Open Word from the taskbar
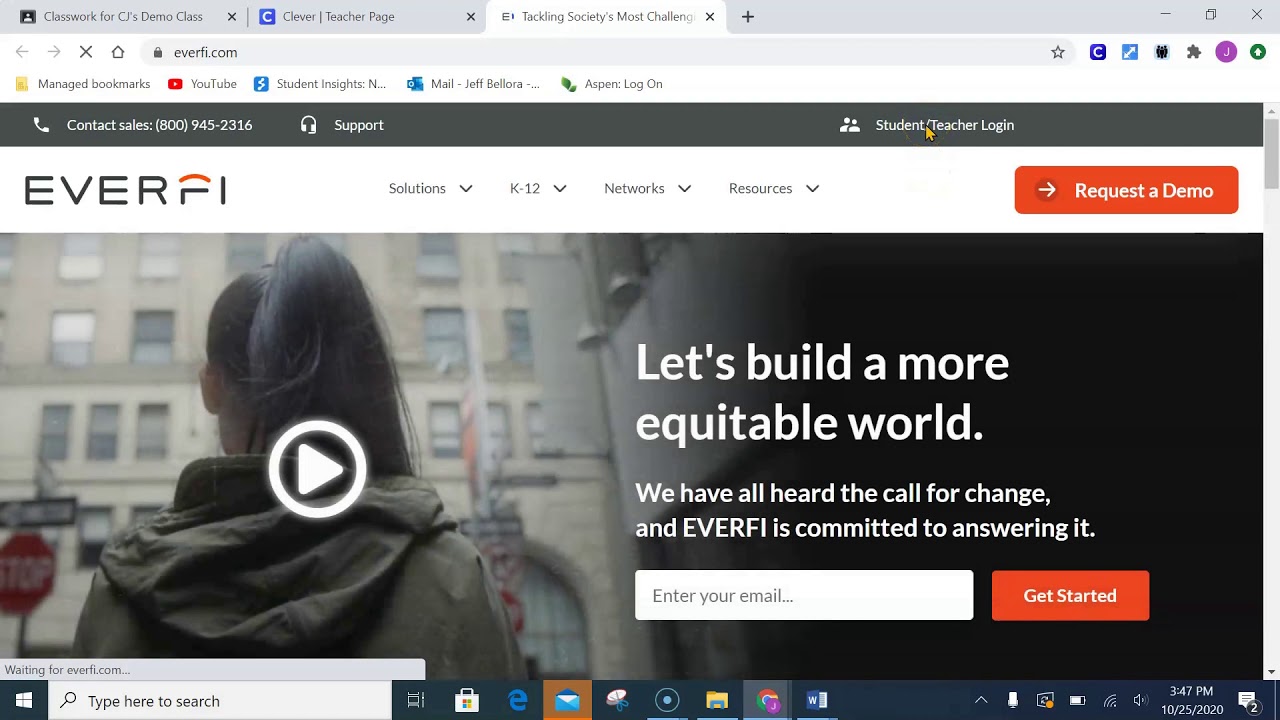The image size is (1280, 720). tap(817, 701)
